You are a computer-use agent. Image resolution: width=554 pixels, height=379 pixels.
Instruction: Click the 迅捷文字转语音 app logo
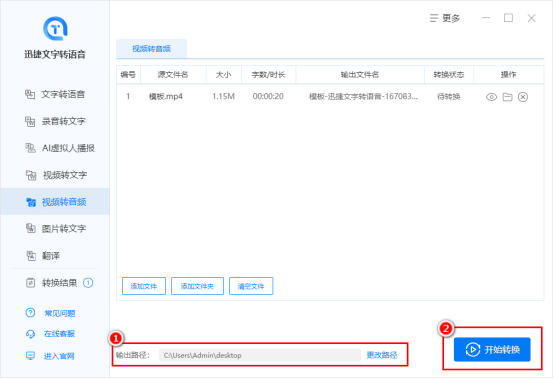(x=55, y=28)
